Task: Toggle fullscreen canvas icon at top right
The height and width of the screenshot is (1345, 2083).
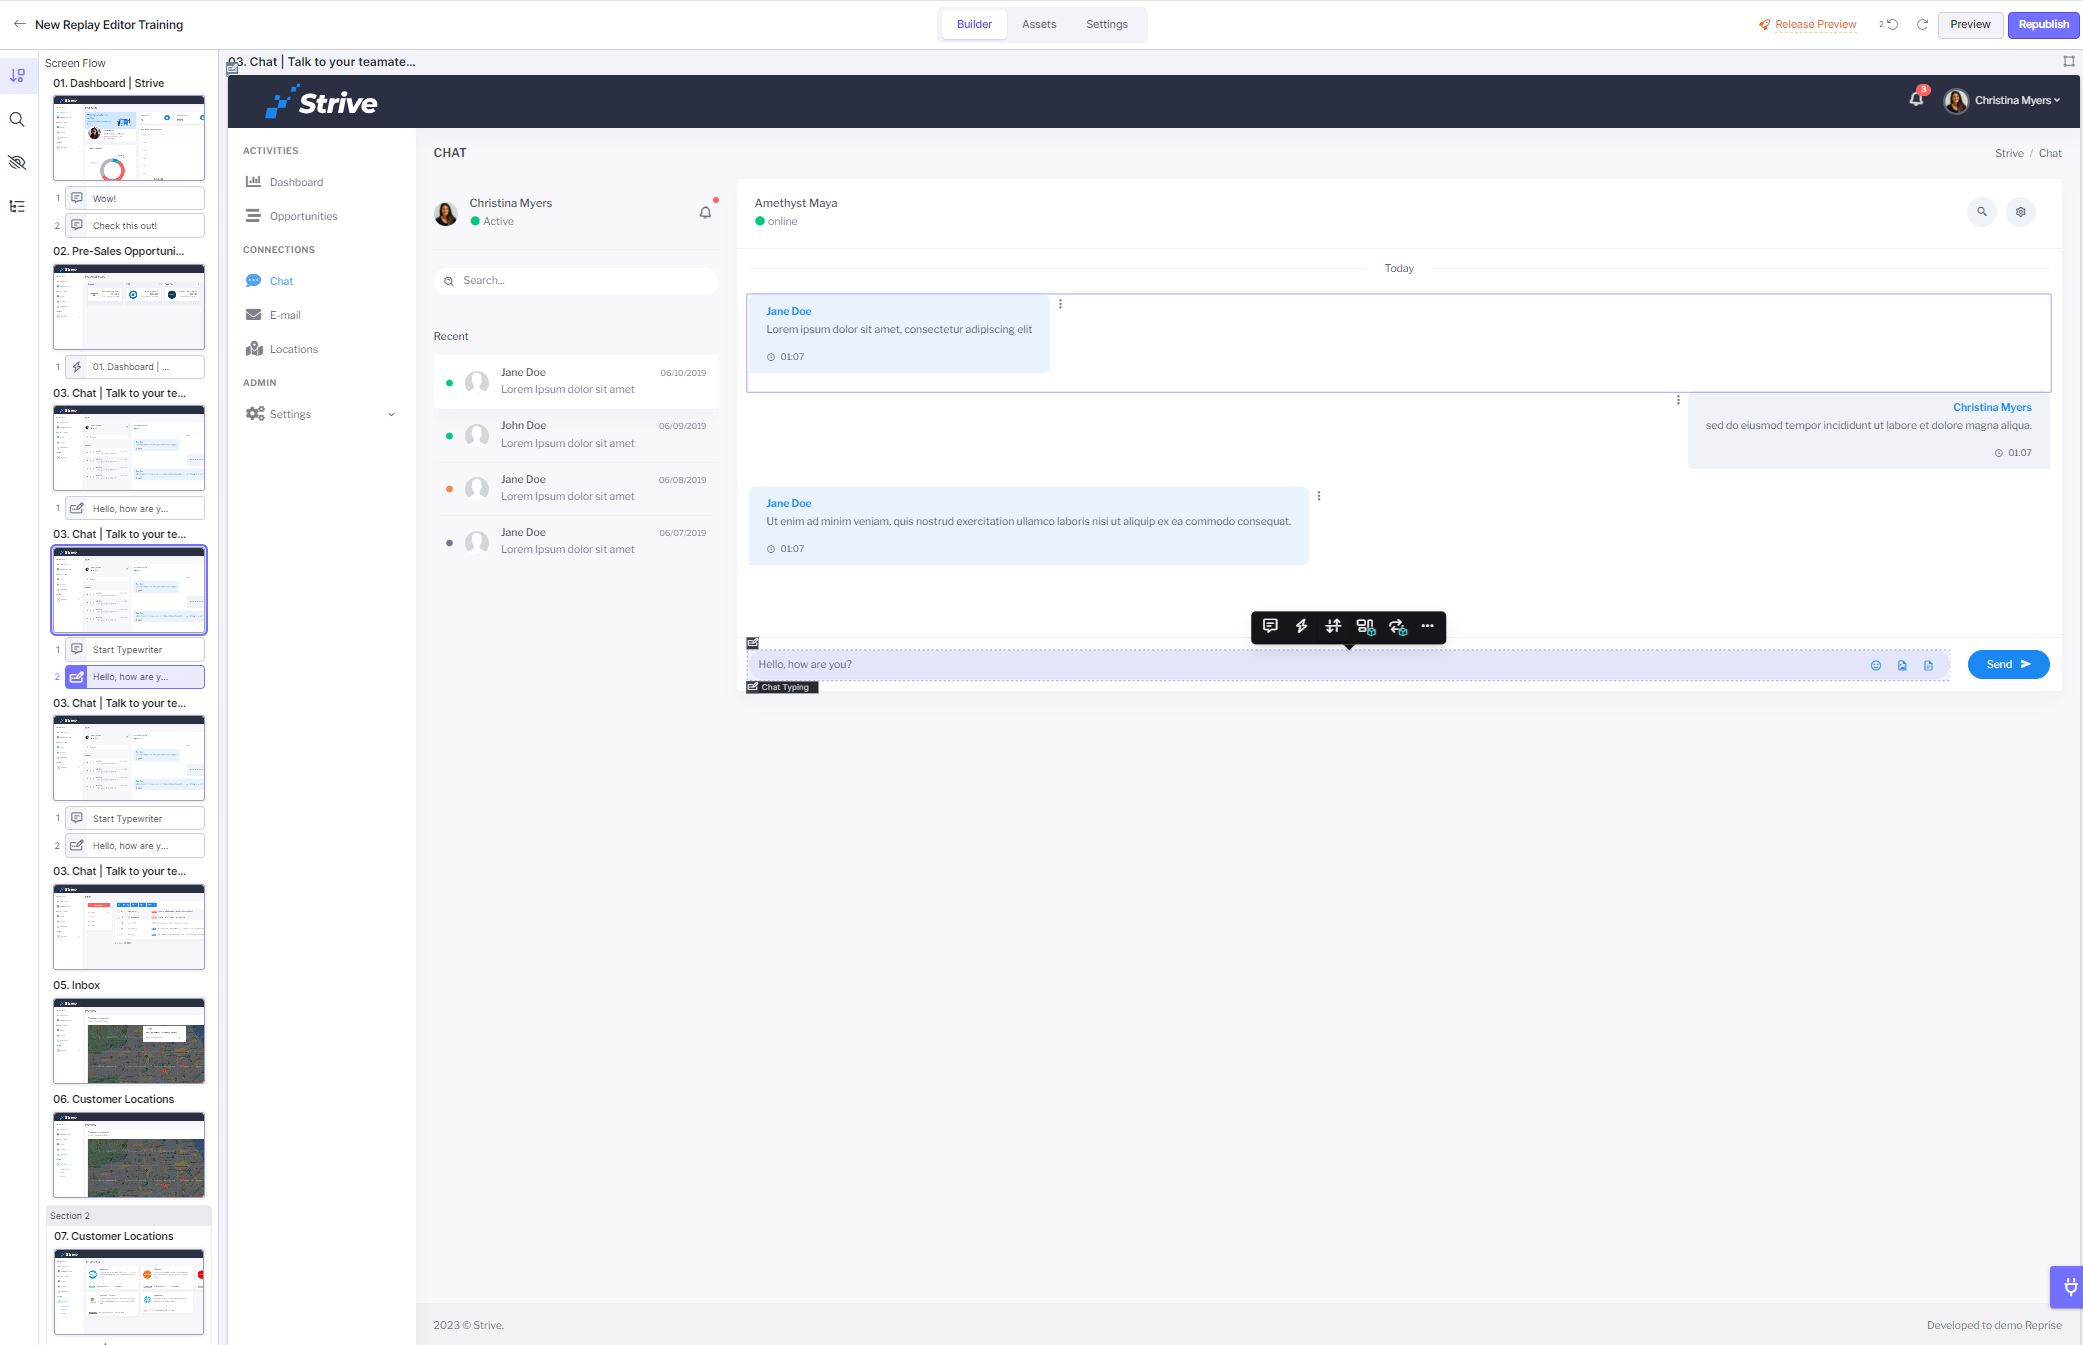Action: (2069, 61)
